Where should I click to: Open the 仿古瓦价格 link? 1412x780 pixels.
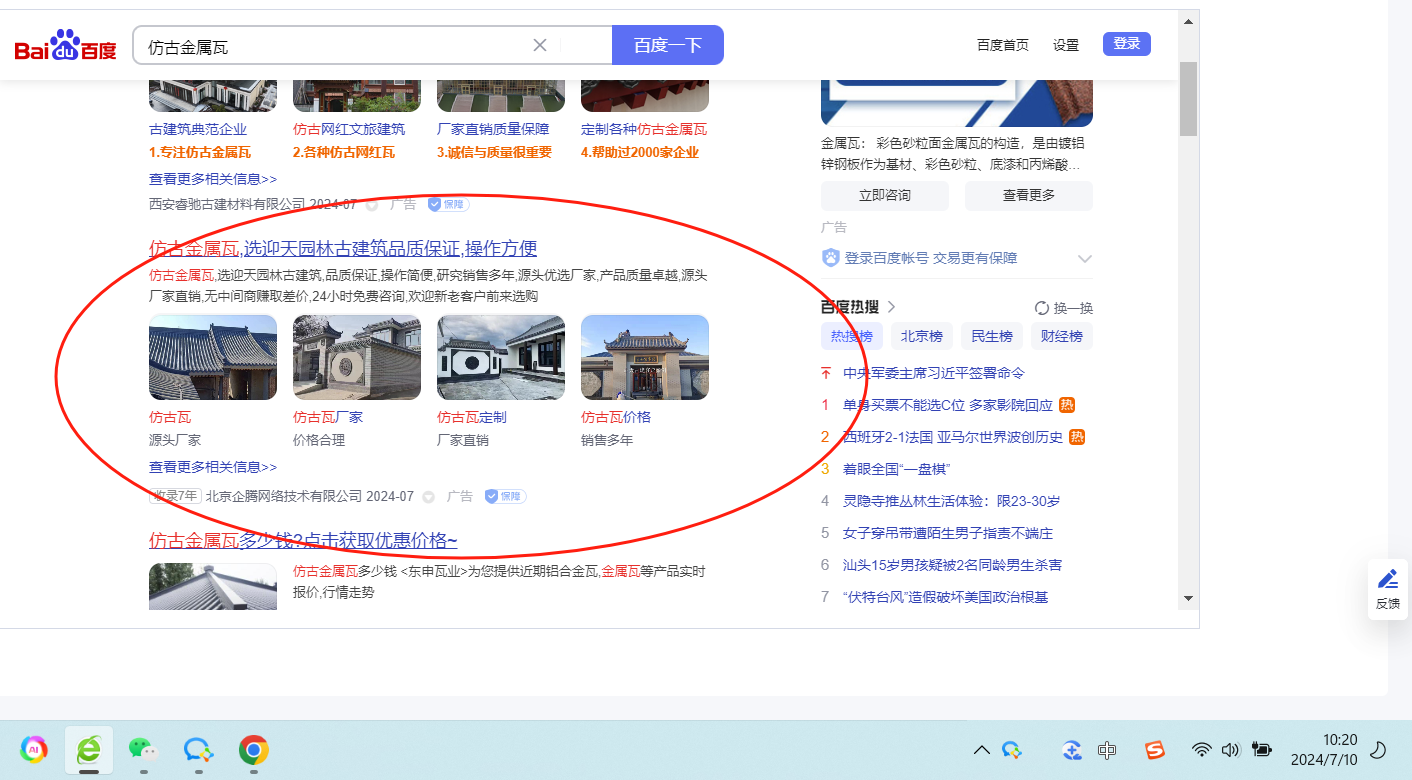[x=616, y=417]
